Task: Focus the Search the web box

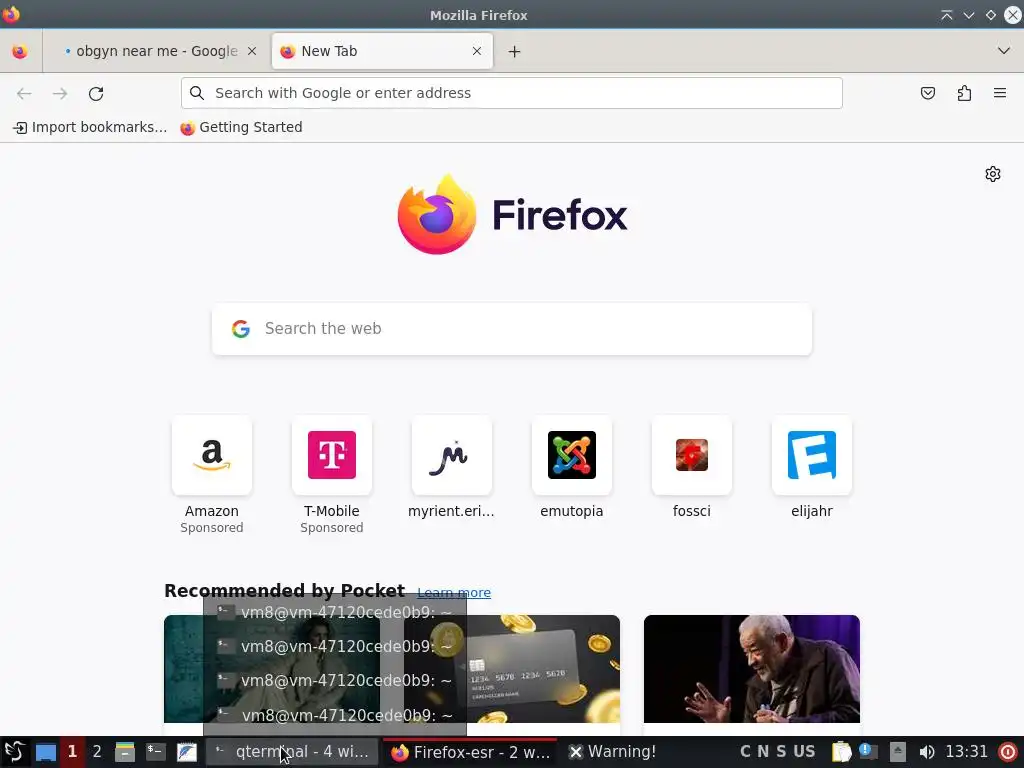Action: pos(512,329)
